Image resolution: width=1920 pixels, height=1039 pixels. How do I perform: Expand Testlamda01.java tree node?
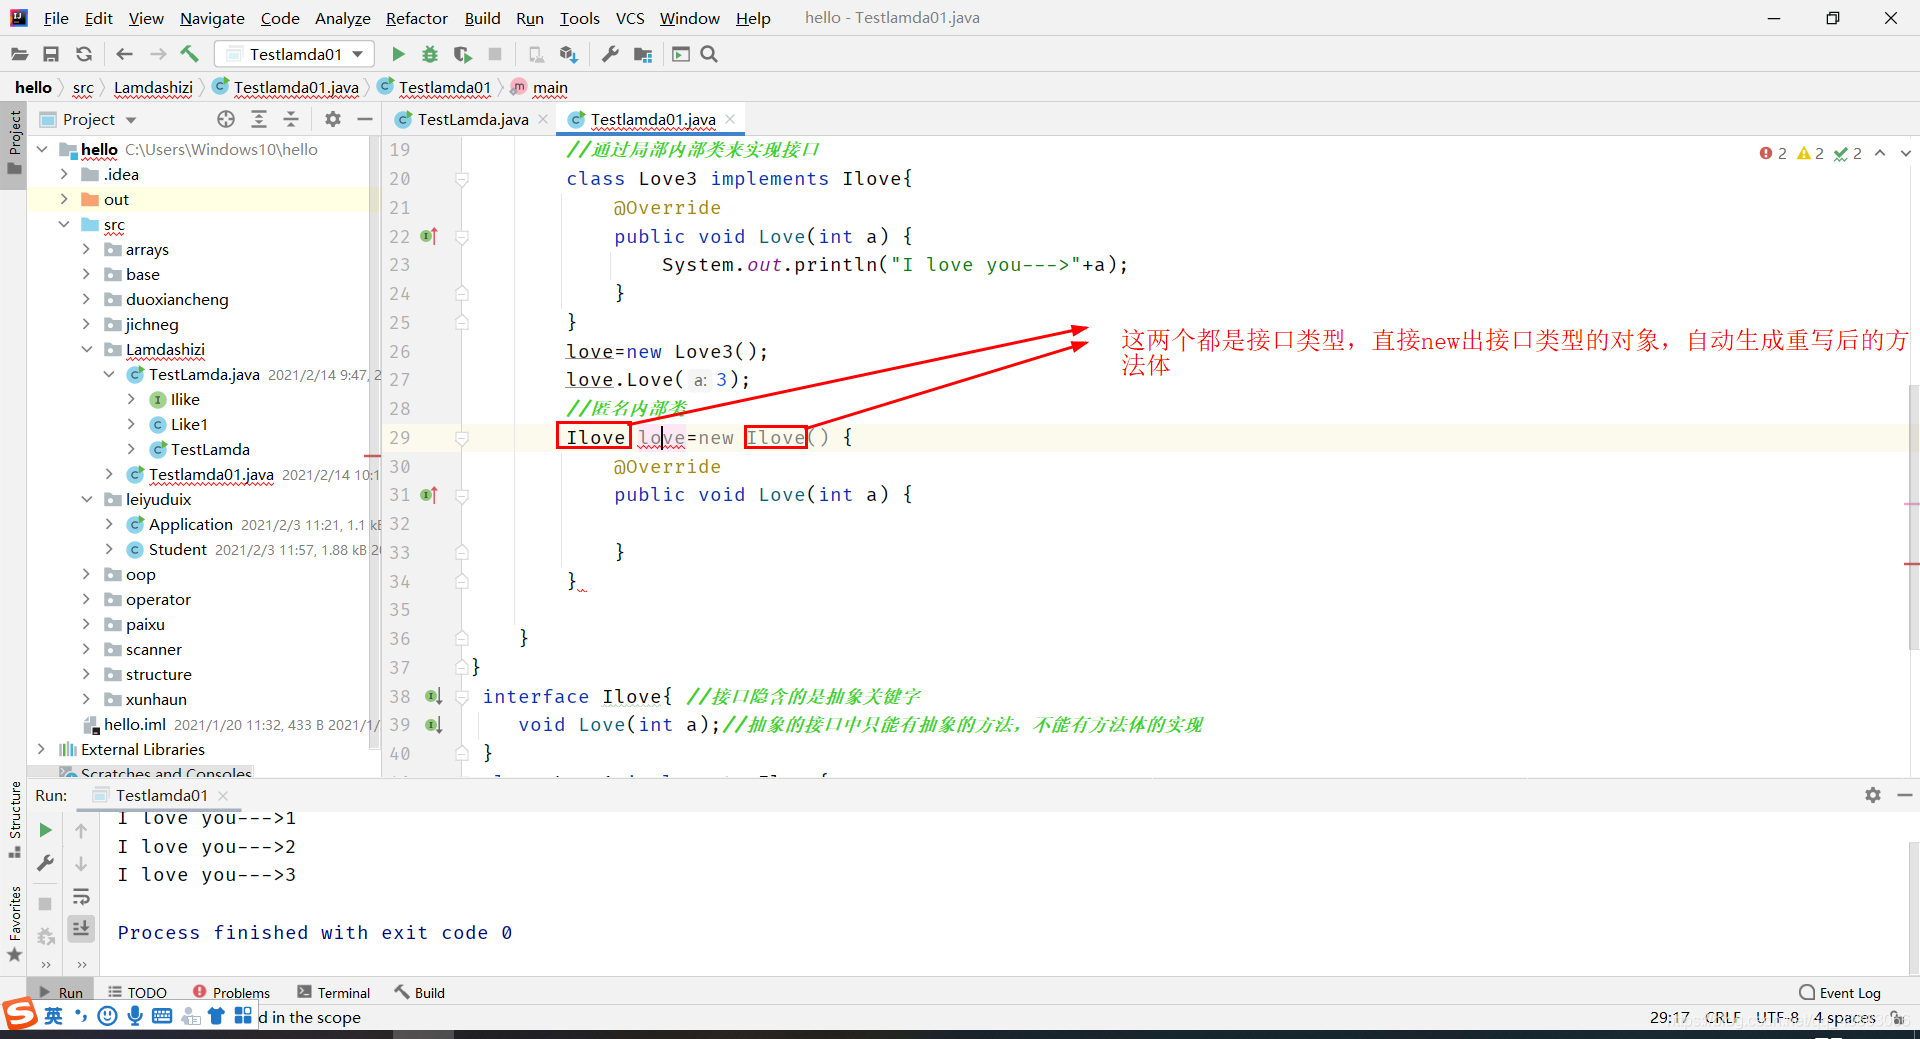coord(109,474)
